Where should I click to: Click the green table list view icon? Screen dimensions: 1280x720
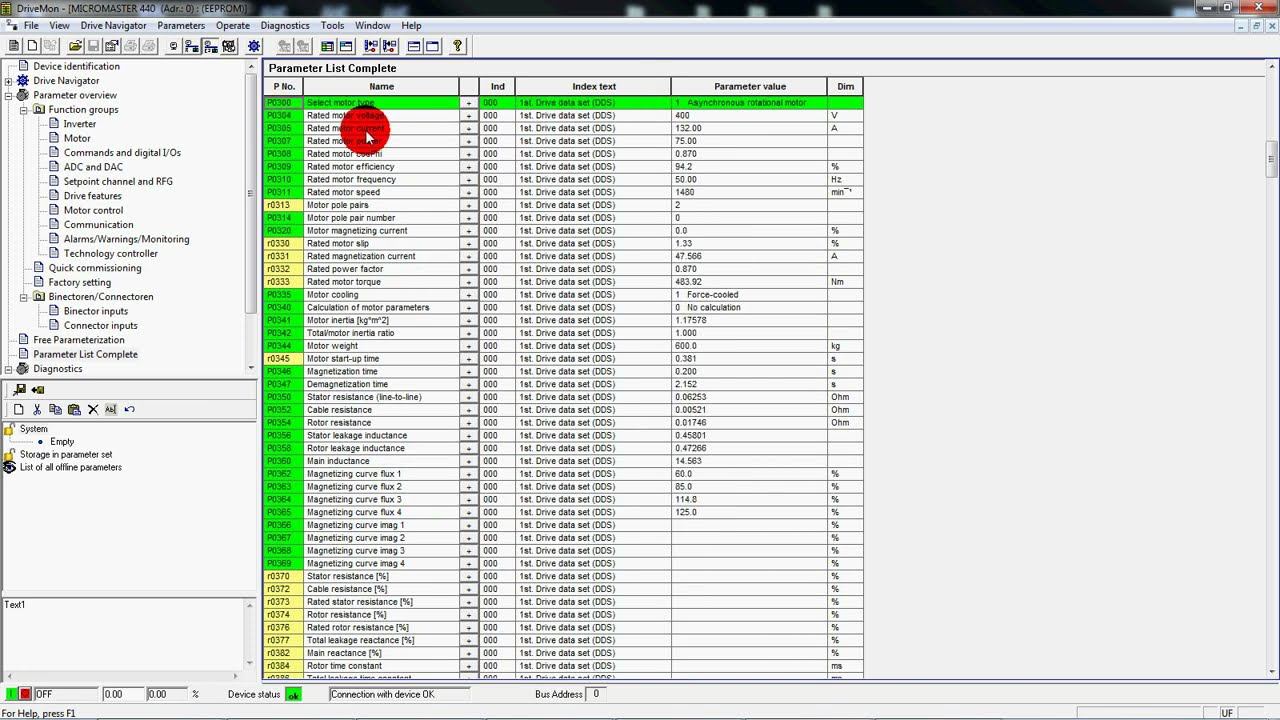327,46
